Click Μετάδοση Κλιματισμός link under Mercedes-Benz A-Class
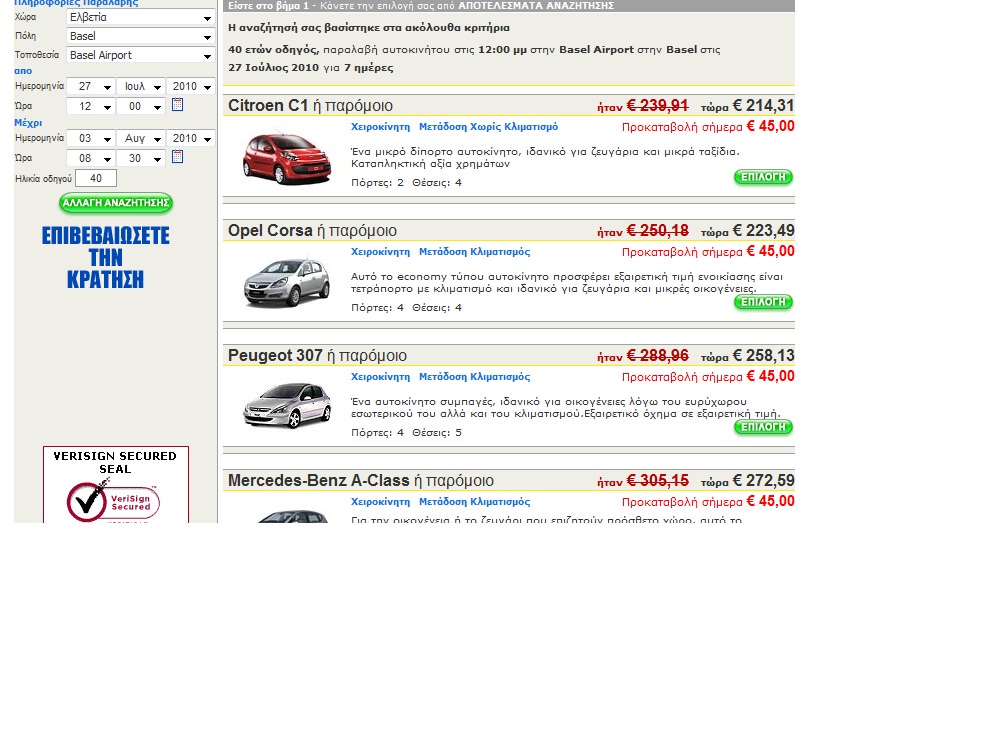The height and width of the screenshot is (750, 1000). 474,502
